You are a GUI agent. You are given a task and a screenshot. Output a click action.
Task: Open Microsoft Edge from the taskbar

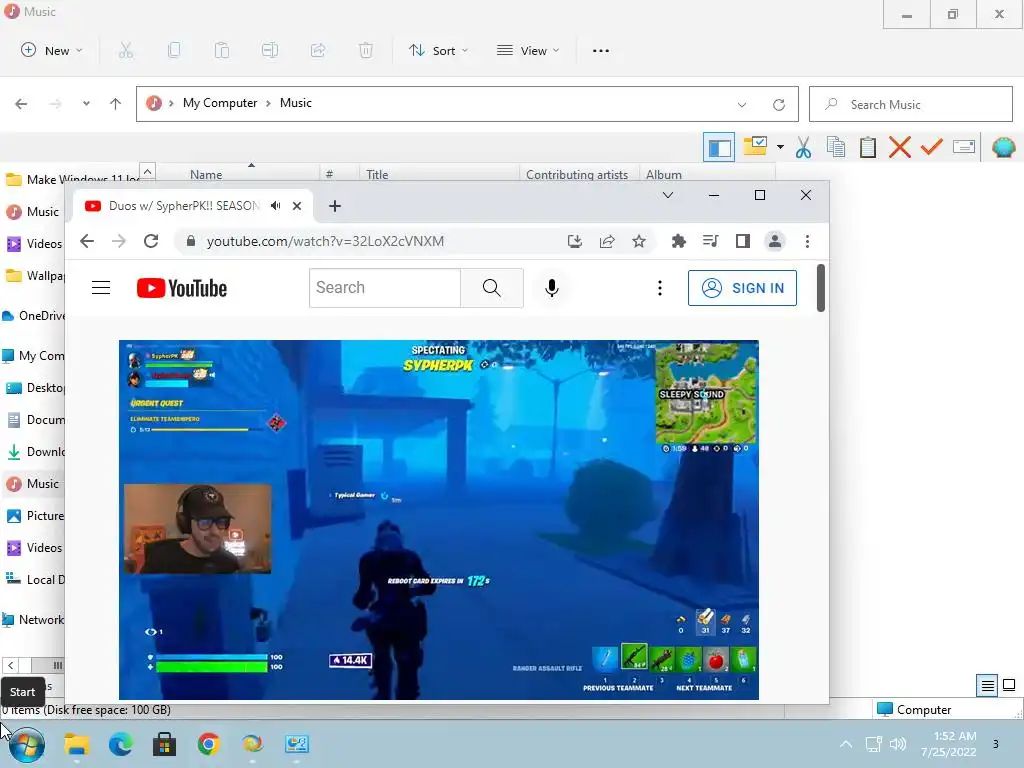[x=120, y=744]
